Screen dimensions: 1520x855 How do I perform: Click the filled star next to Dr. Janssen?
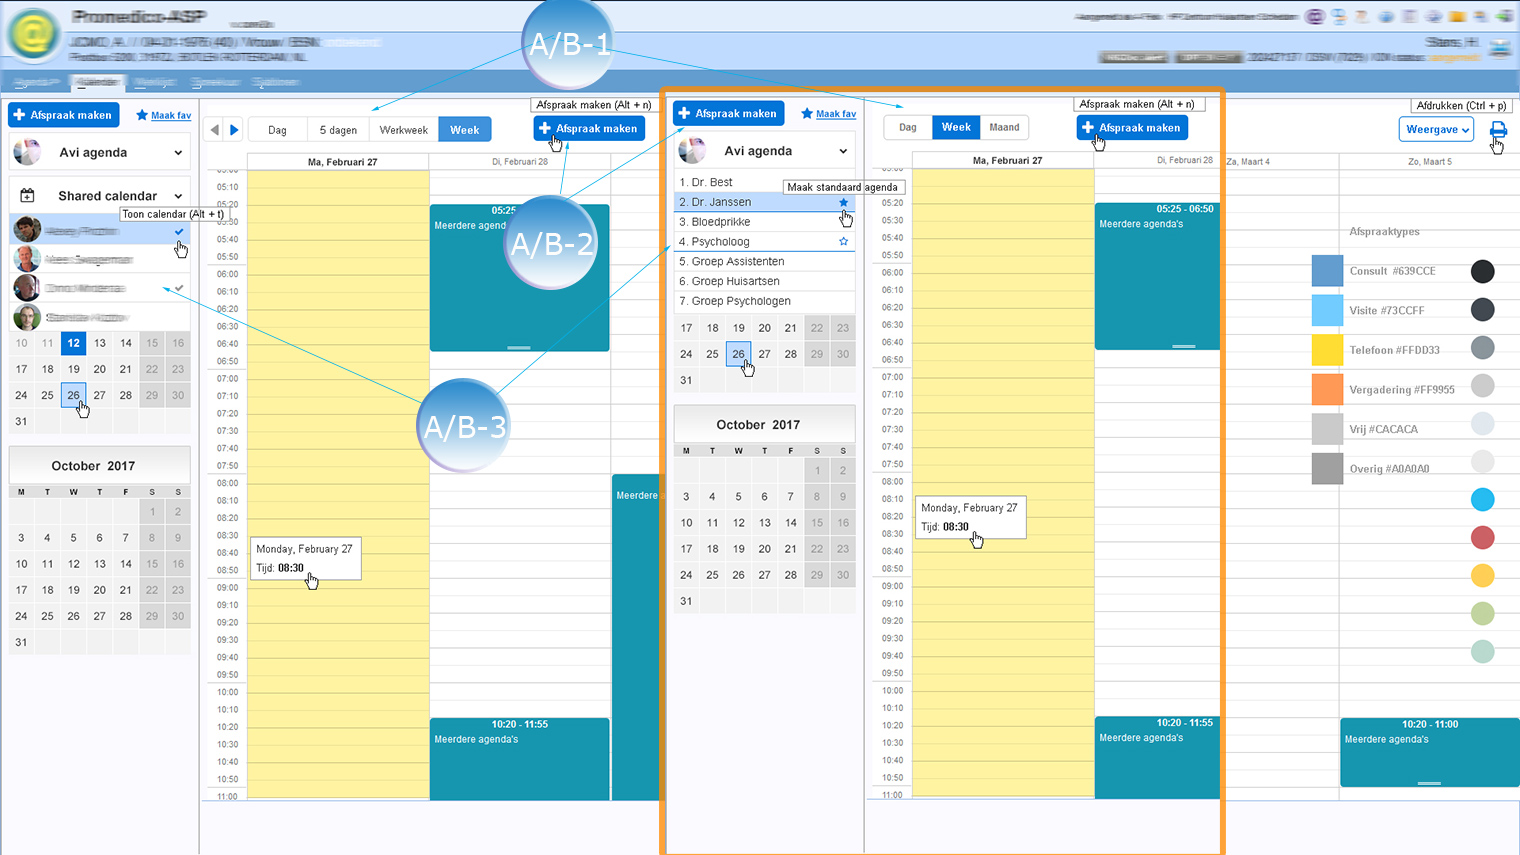pos(843,202)
